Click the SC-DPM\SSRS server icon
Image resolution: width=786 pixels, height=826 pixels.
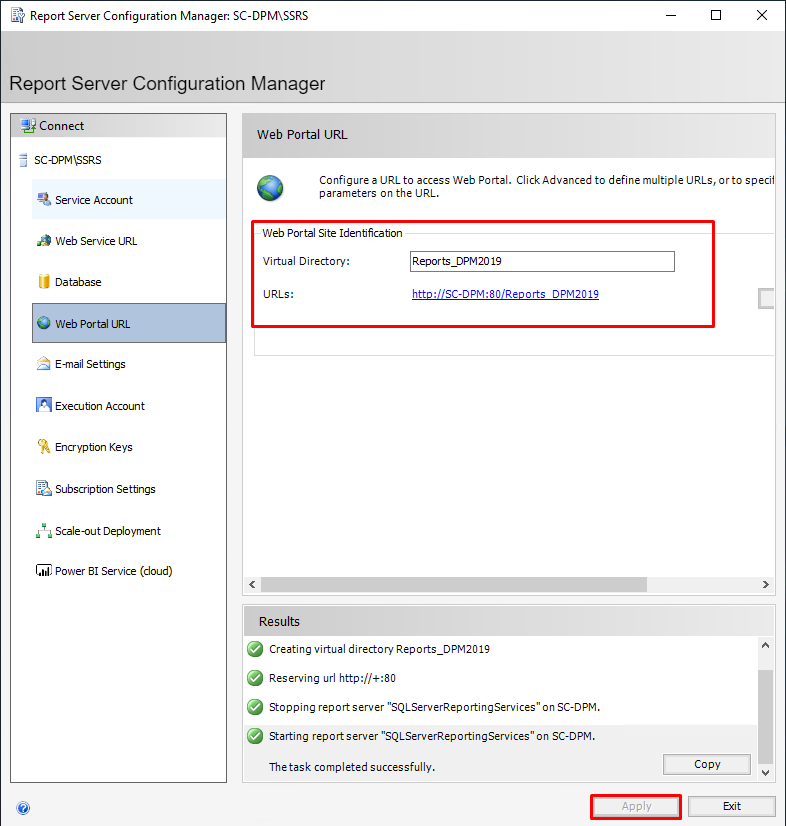23,160
